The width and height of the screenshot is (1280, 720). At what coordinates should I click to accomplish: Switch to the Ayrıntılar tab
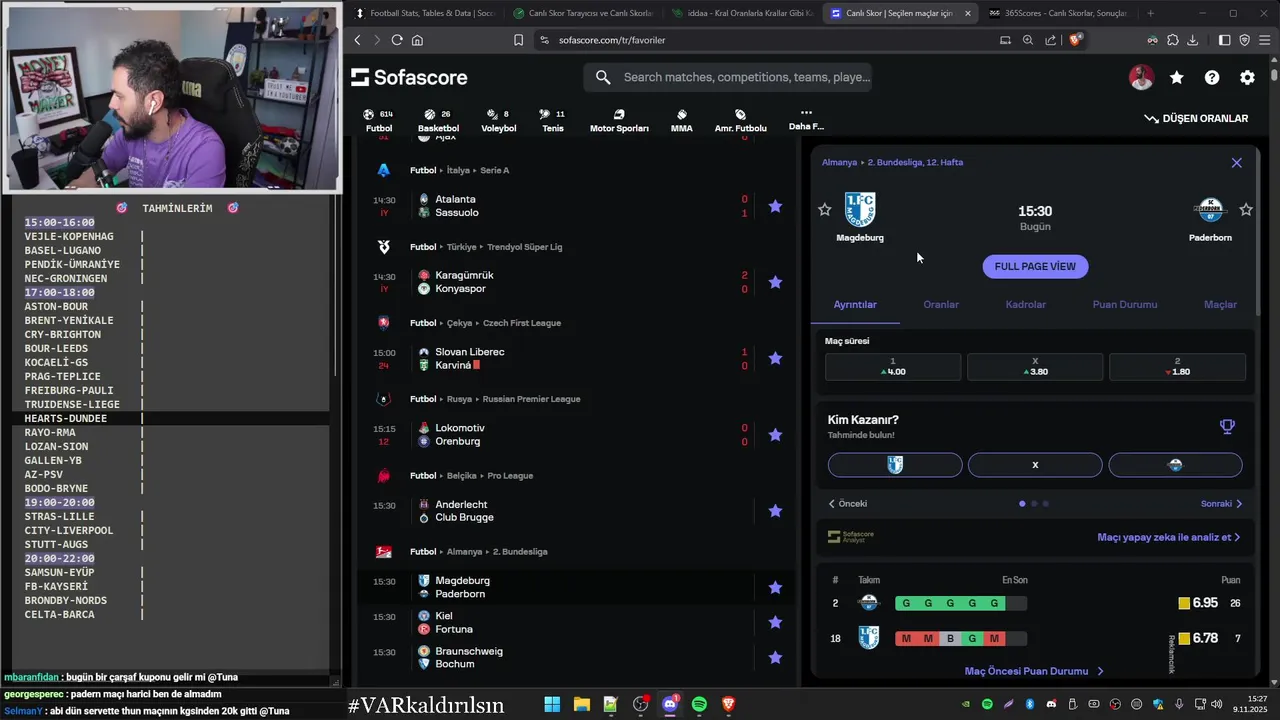[x=855, y=304]
